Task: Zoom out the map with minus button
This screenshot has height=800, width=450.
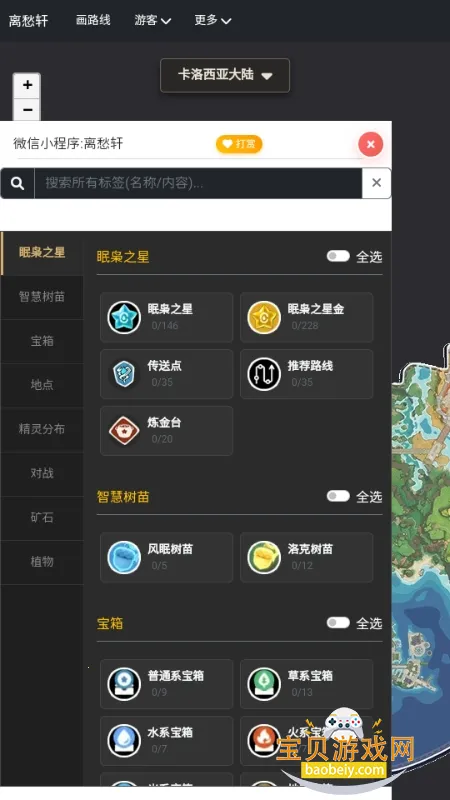Action: pyautogui.click(x=28, y=109)
